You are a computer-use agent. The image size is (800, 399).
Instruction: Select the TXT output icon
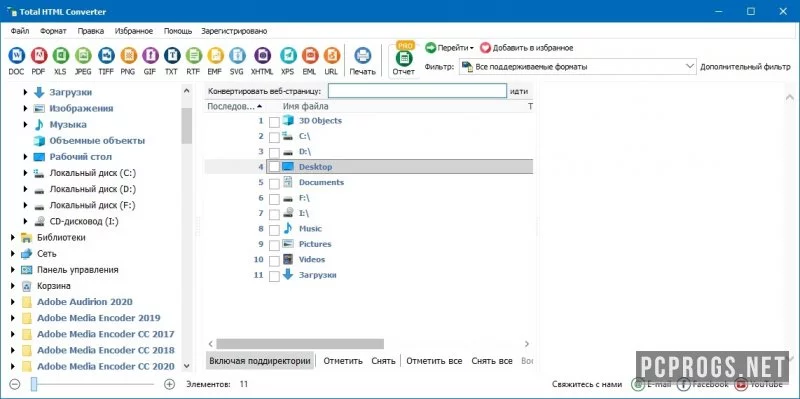click(172, 55)
